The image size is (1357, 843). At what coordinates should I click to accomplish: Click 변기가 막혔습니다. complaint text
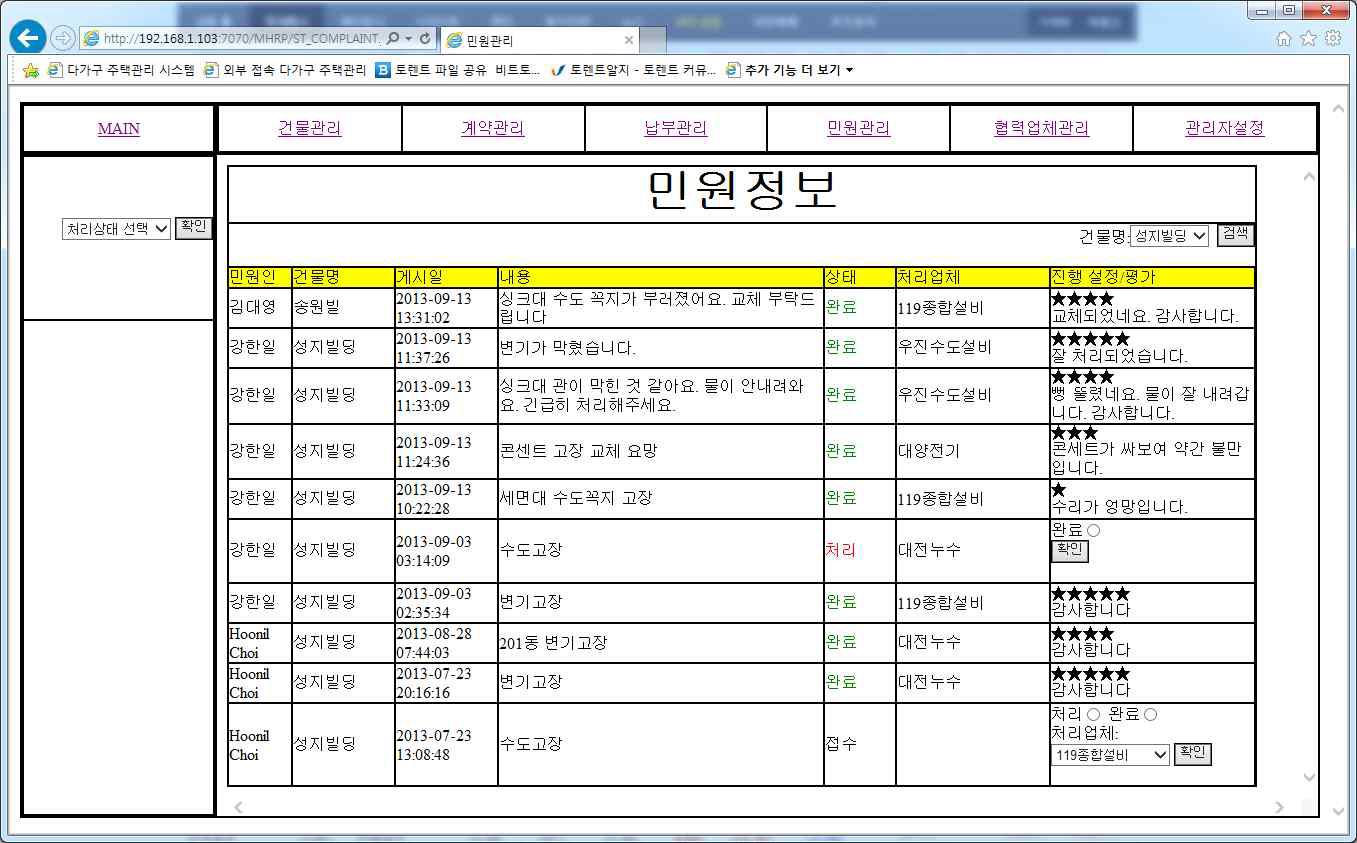[x=567, y=348]
